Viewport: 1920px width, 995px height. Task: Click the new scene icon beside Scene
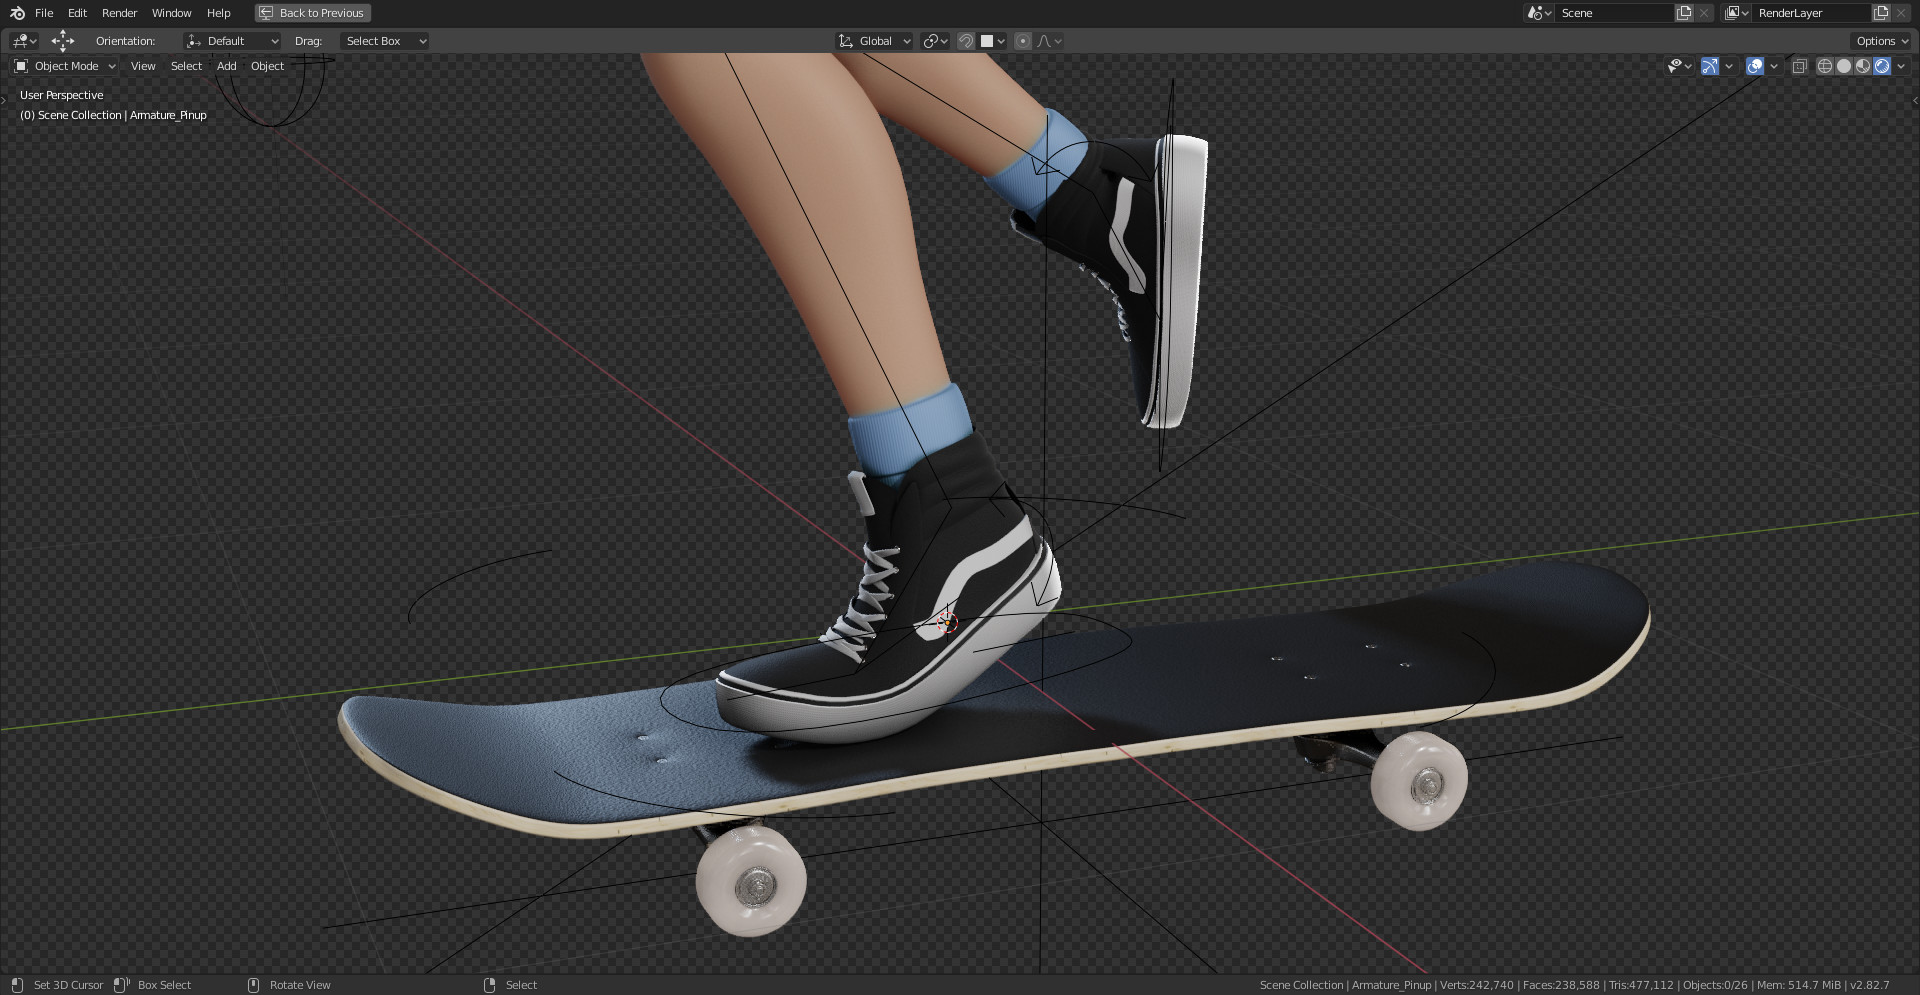[1684, 13]
